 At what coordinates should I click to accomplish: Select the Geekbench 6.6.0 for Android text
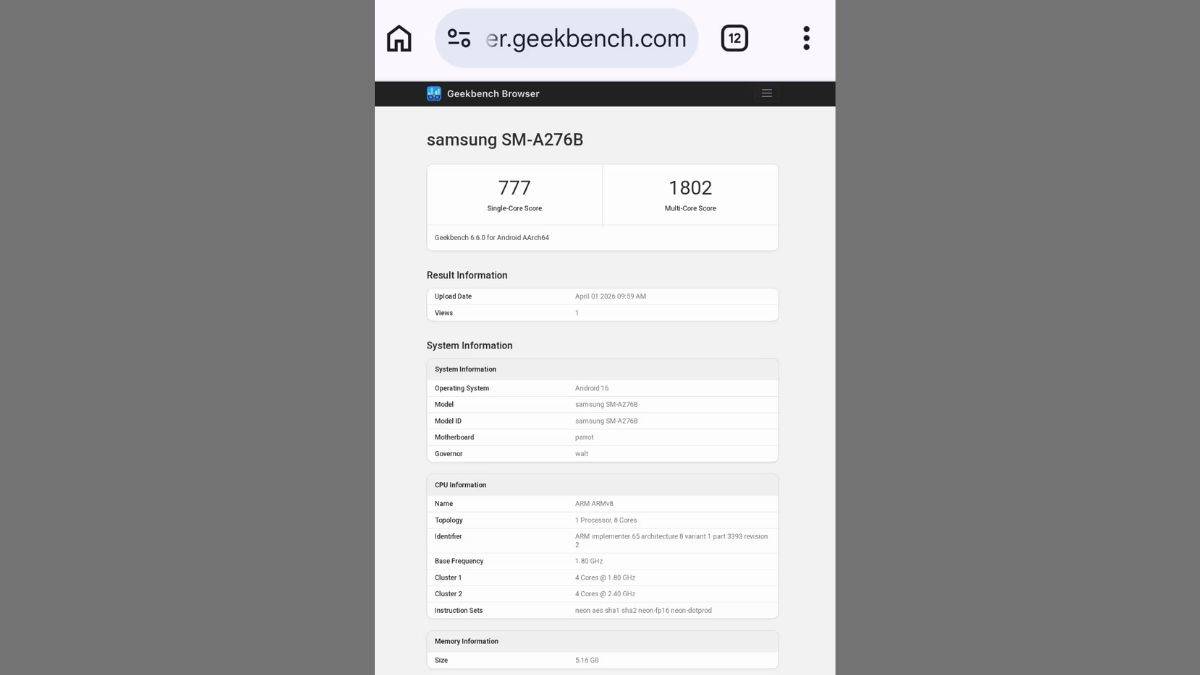(x=492, y=238)
